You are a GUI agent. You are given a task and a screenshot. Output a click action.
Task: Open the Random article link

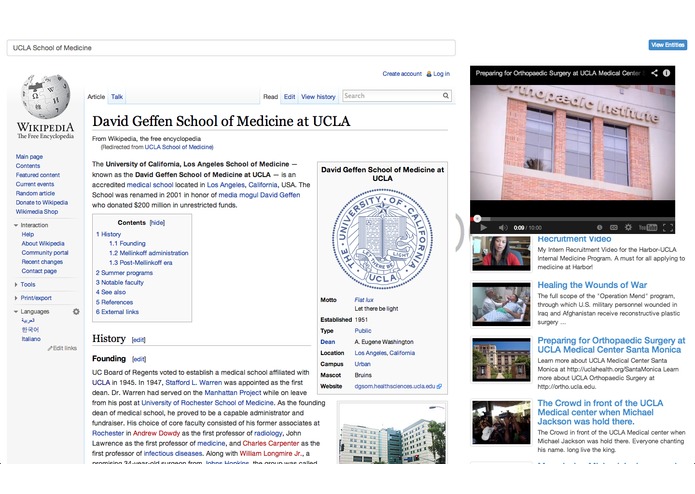point(35,193)
